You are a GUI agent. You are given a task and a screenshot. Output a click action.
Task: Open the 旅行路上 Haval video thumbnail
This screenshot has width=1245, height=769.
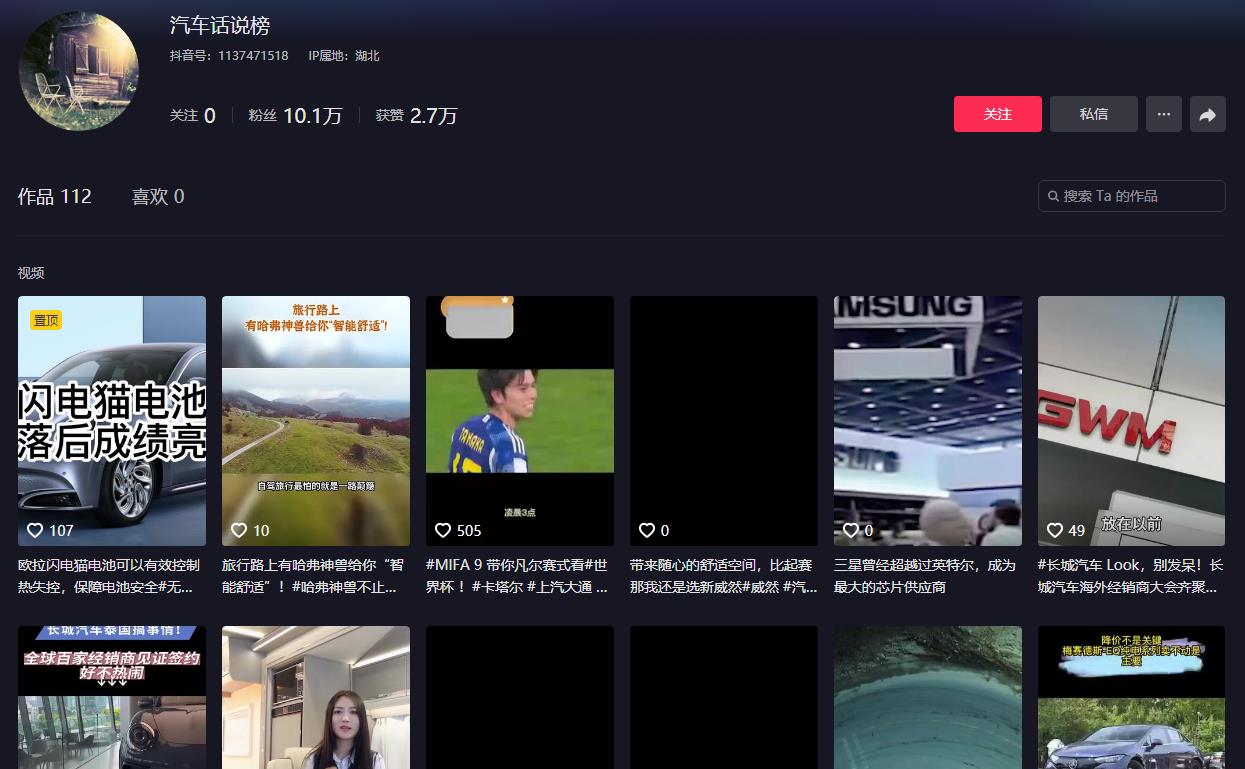click(x=316, y=421)
